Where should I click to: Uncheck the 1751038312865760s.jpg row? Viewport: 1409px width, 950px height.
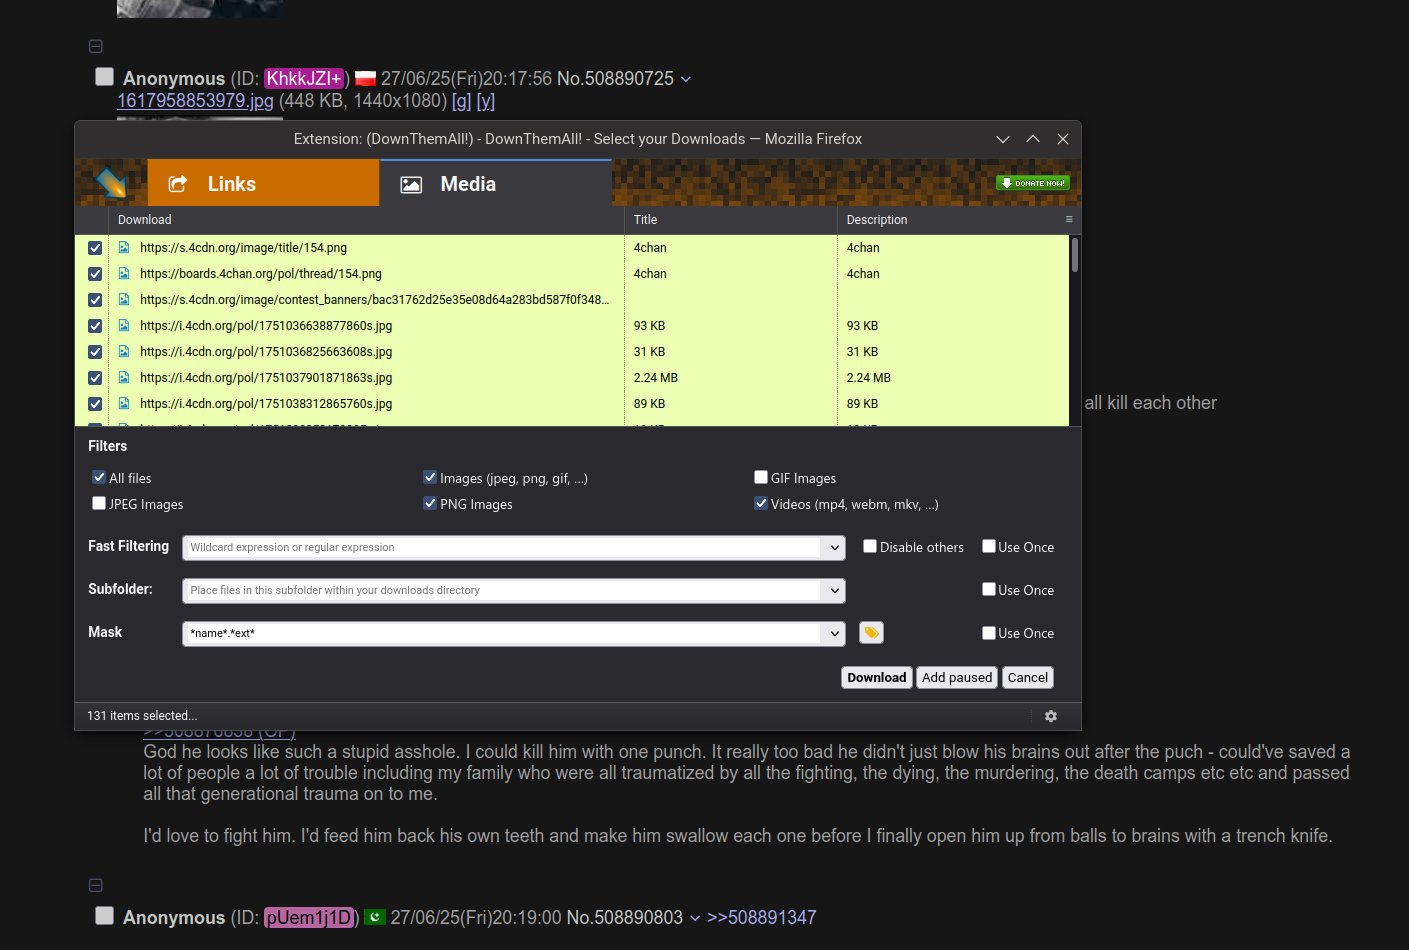[x=95, y=404]
